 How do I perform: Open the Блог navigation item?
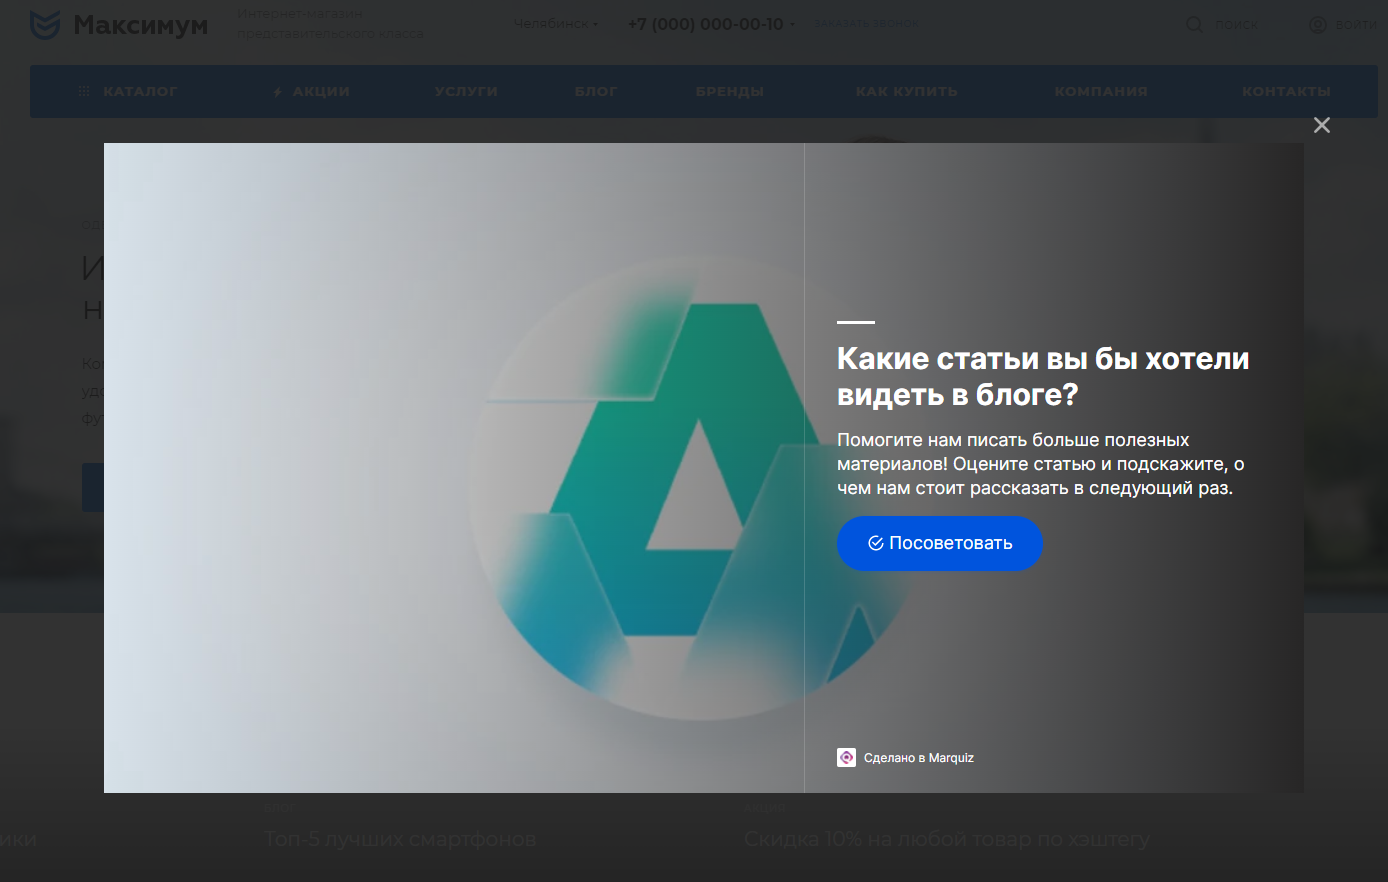coord(596,91)
